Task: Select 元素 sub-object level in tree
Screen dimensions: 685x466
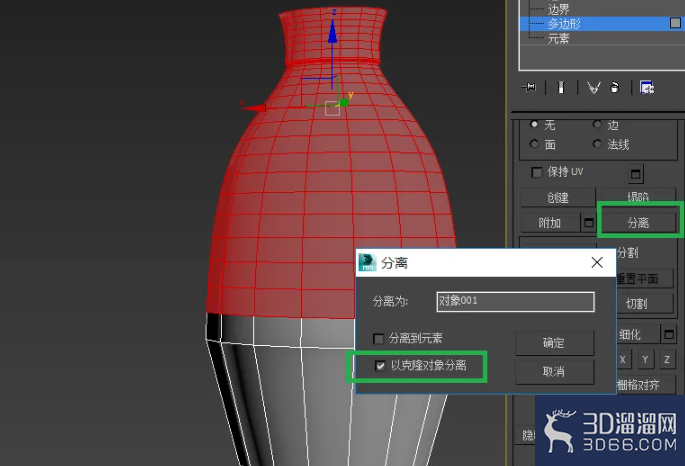Action: [558, 38]
